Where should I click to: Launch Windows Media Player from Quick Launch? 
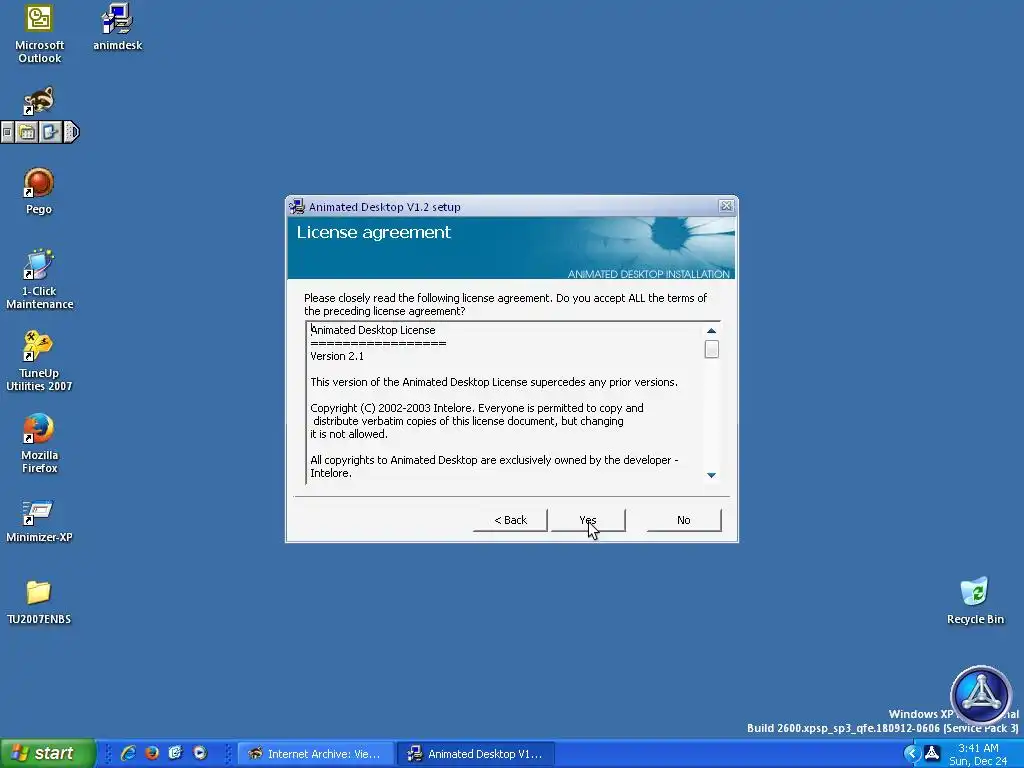200,754
